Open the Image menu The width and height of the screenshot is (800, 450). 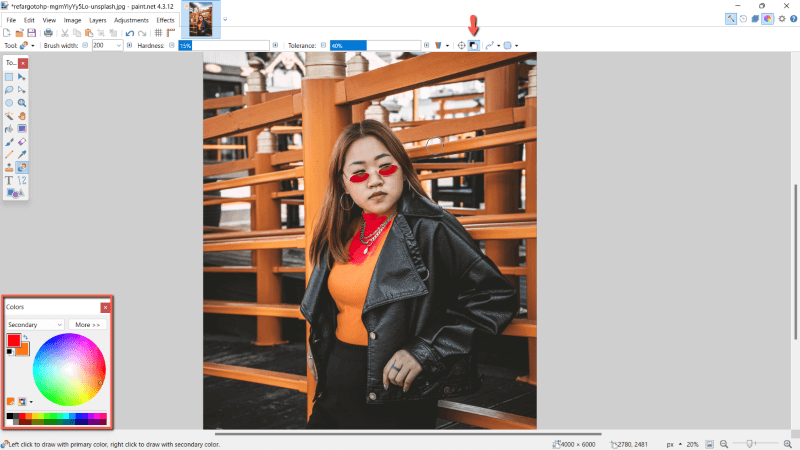click(72, 20)
